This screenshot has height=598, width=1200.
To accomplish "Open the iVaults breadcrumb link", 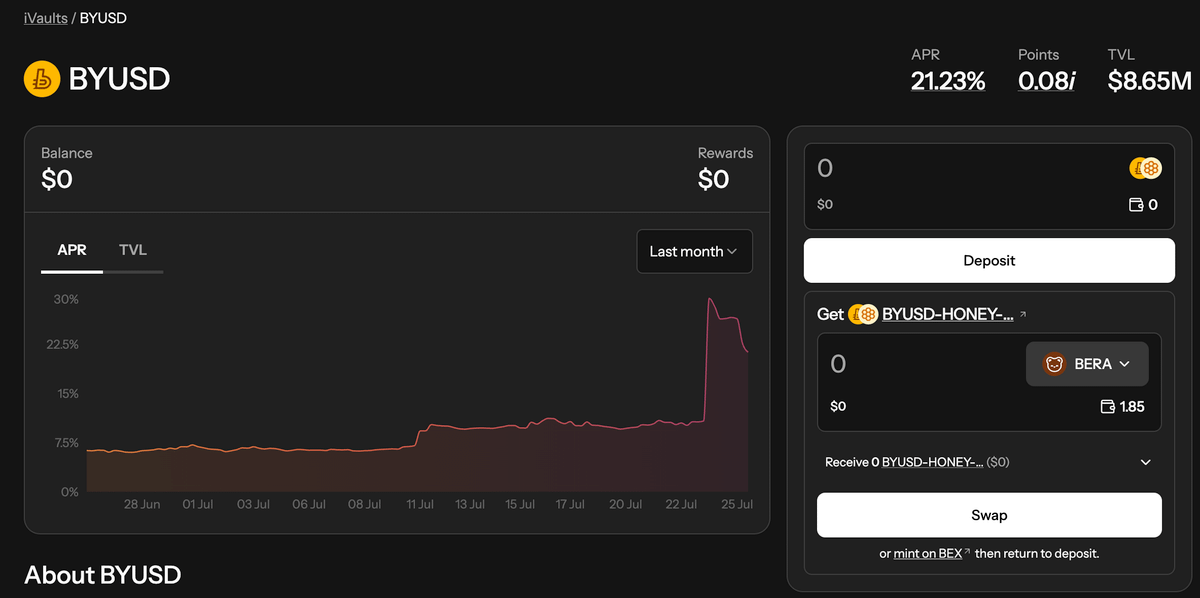I will click(x=46, y=18).
